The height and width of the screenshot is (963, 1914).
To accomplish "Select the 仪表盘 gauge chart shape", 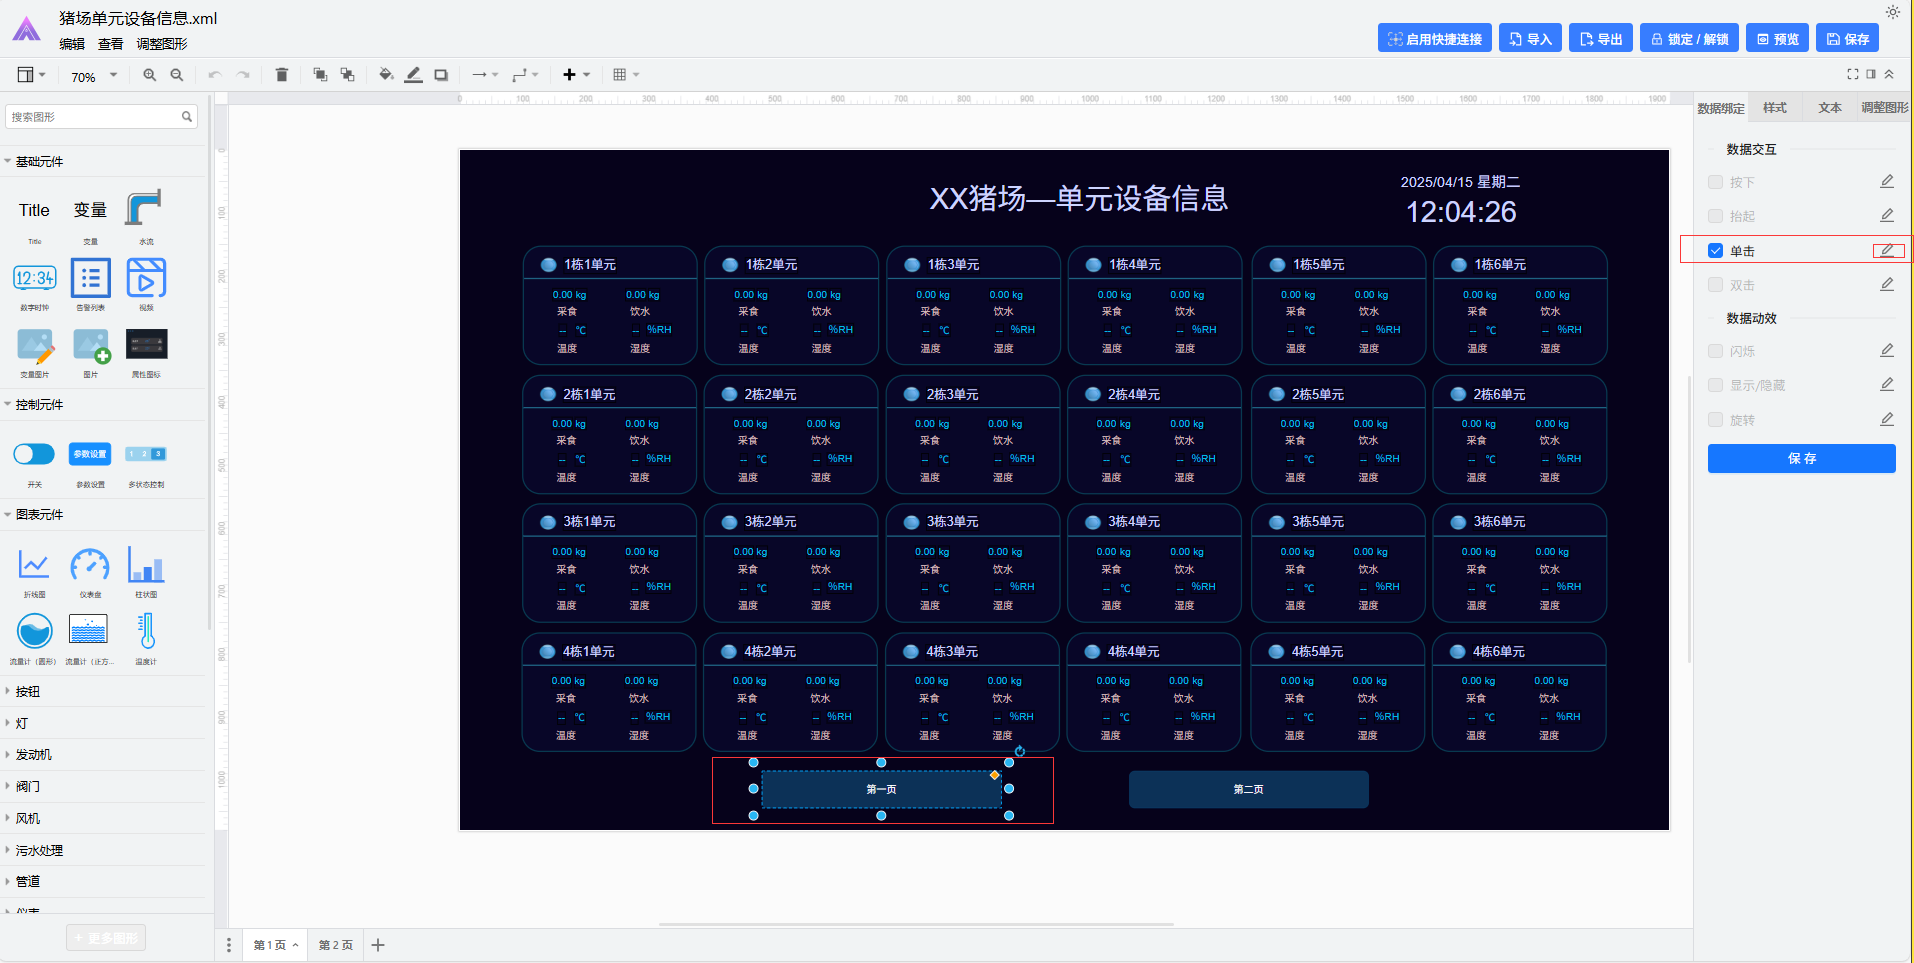I will coord(90,567).
